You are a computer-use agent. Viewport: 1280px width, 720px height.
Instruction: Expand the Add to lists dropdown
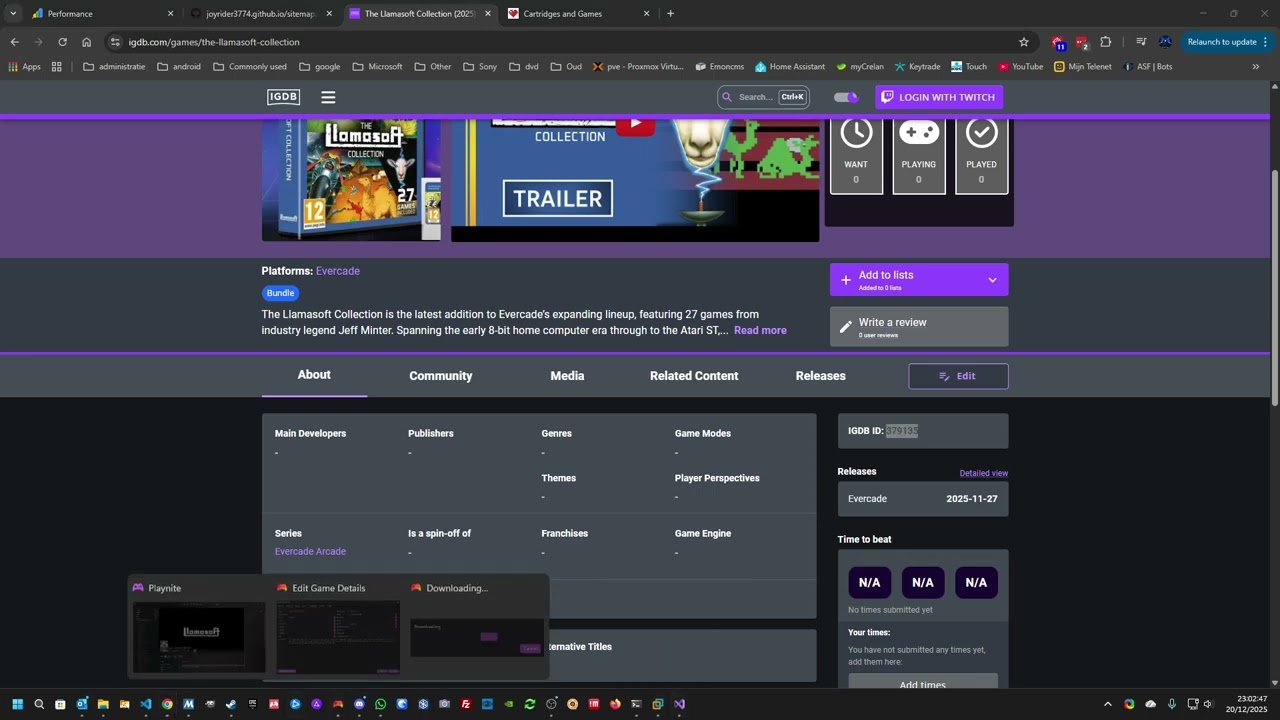992,280
